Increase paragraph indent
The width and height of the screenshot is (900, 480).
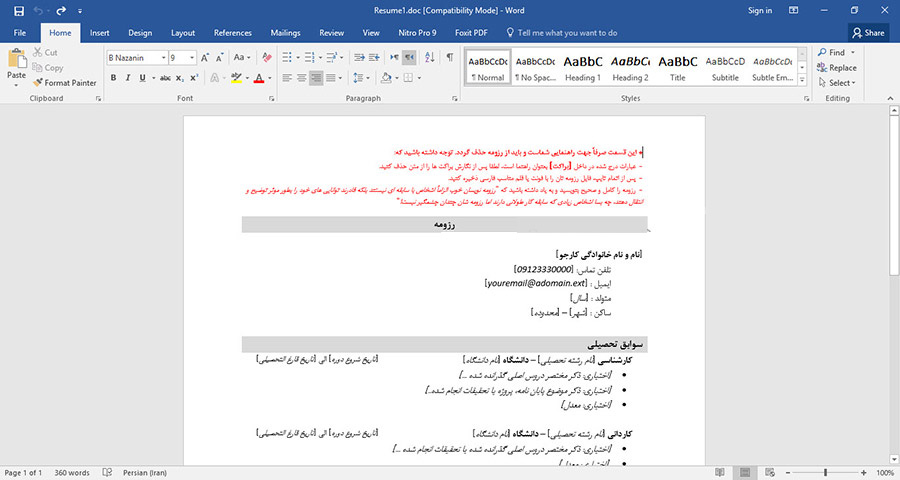(374, 57)
